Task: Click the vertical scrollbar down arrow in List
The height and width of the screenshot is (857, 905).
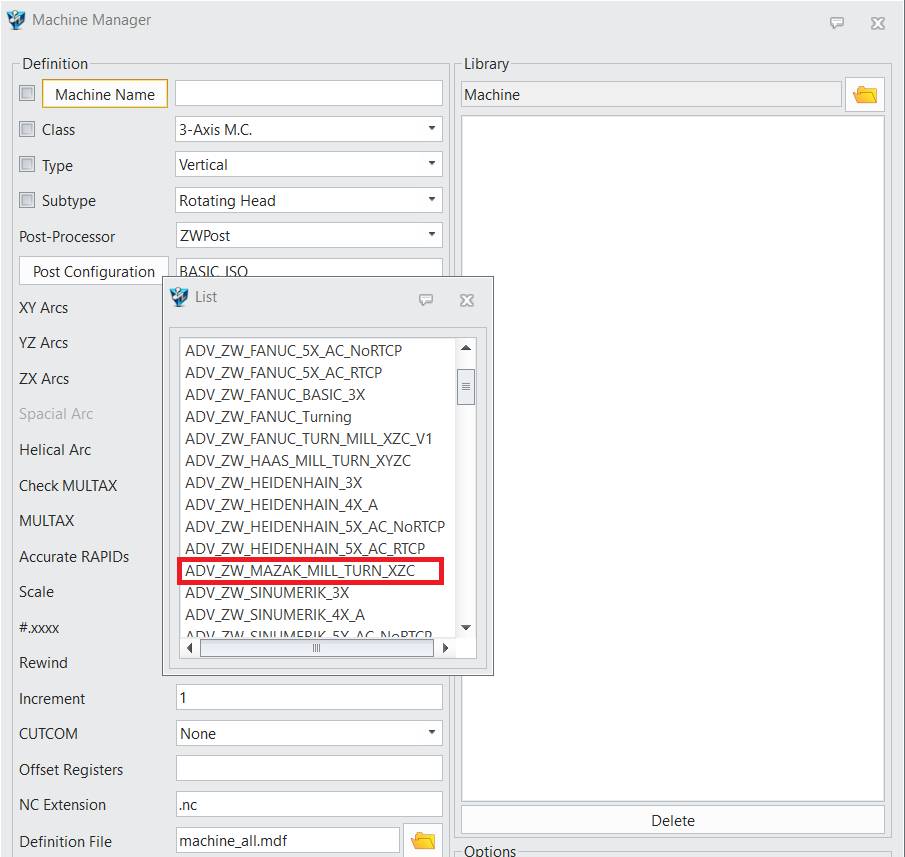Action: 465,627
